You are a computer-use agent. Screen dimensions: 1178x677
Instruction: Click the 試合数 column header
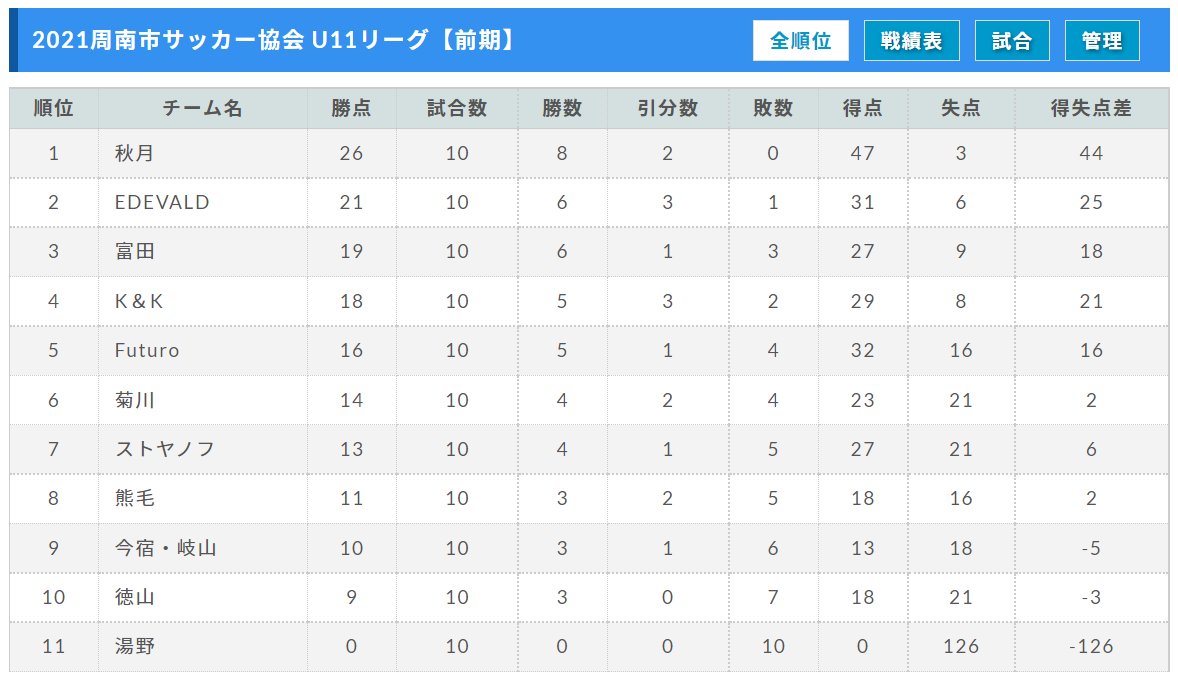coord(457,108)
